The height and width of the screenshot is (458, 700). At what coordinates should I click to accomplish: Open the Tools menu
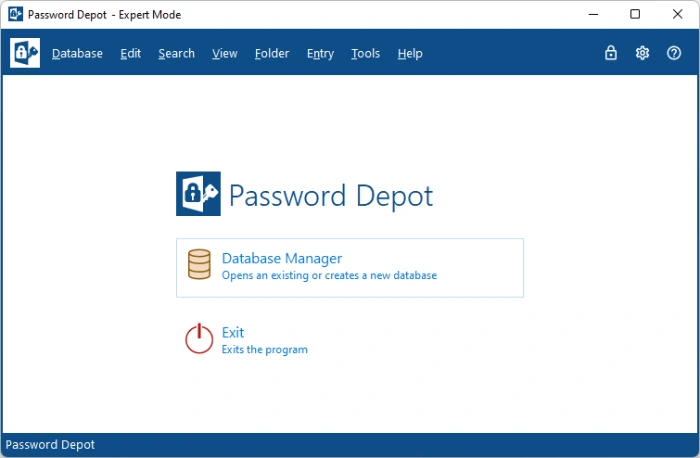[x=365, y=54]
